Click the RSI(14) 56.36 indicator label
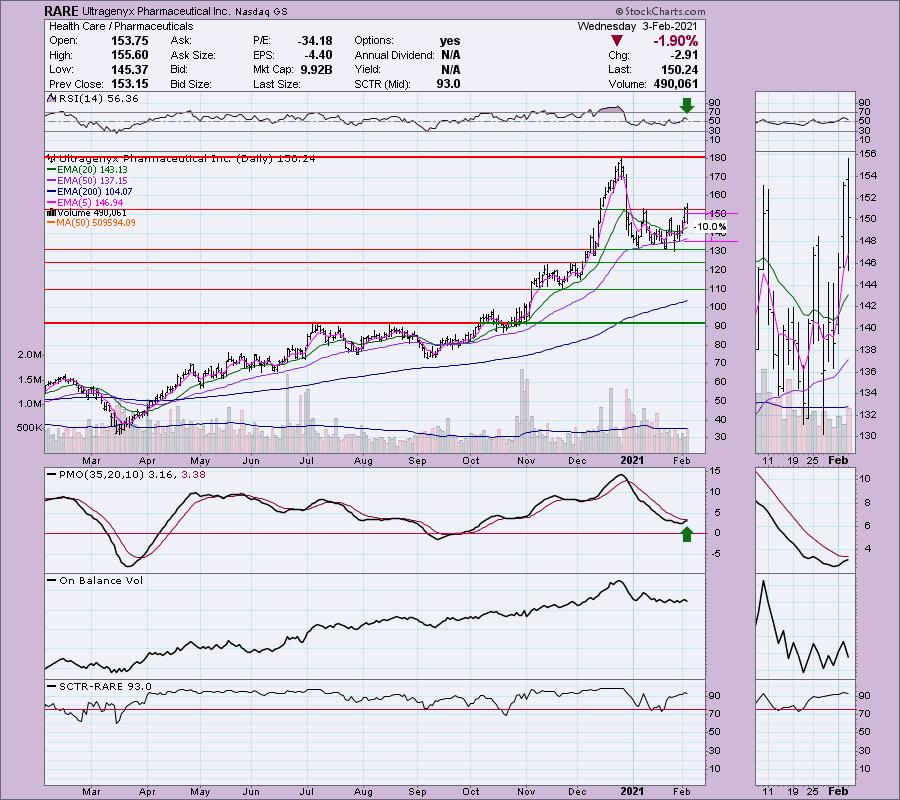This screenshot has width=900, height=800. [x=93, y=99]
